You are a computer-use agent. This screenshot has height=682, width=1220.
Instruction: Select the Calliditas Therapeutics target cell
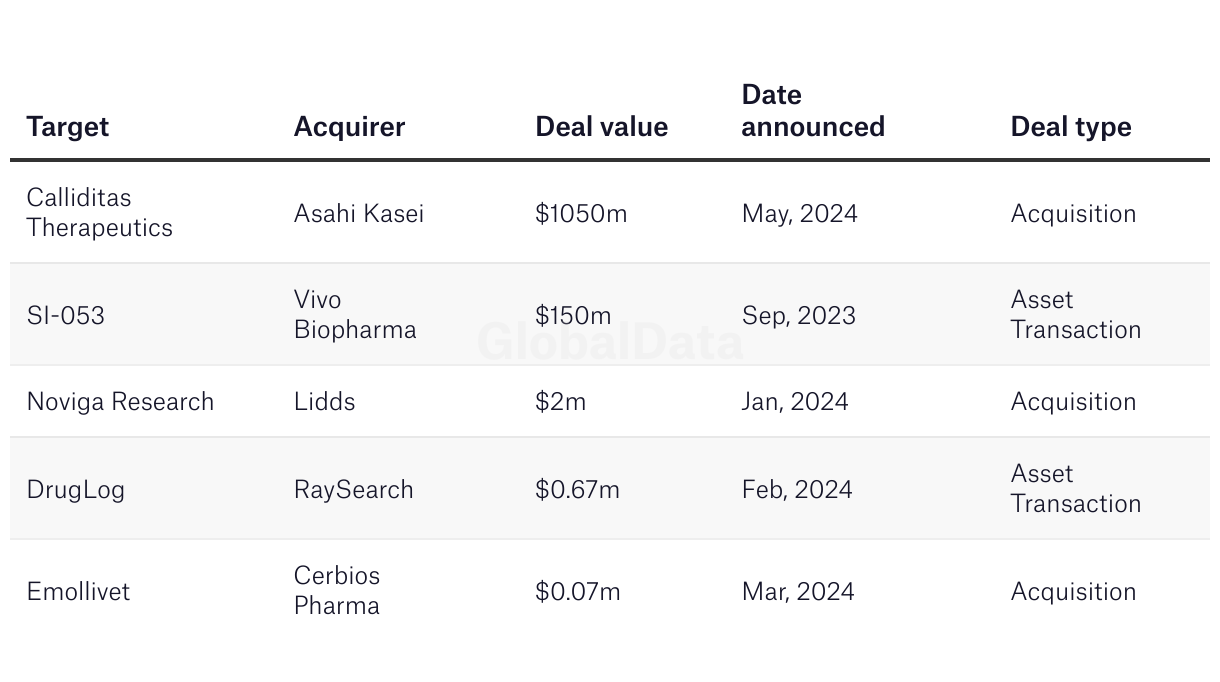pos(99,213)
